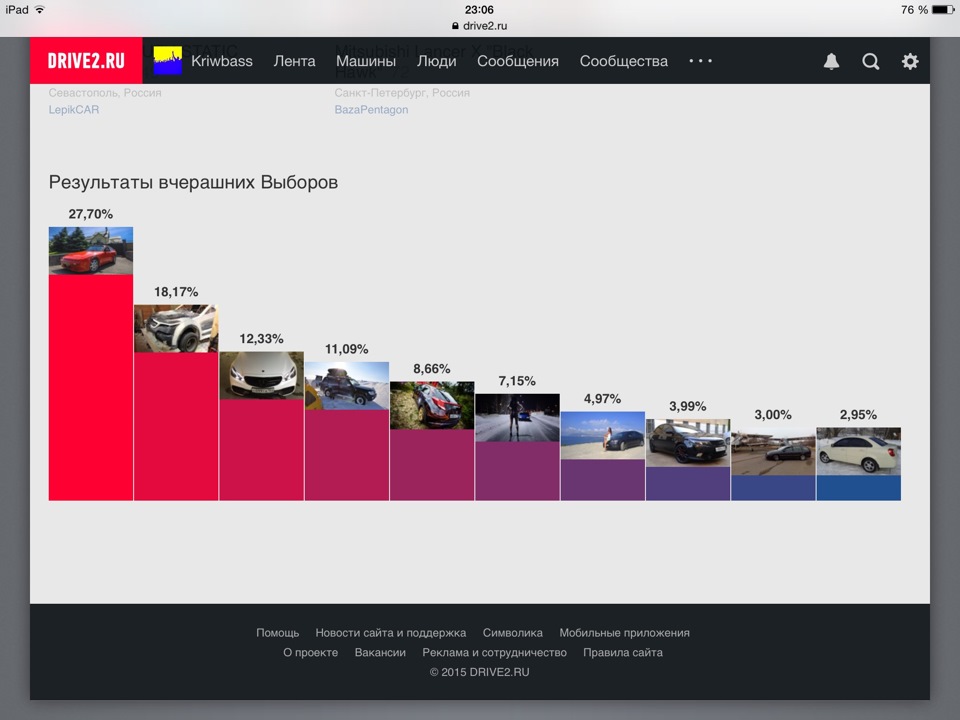Open LepikCAR user link
960x720 pixels.
click(x=73, y=110)
